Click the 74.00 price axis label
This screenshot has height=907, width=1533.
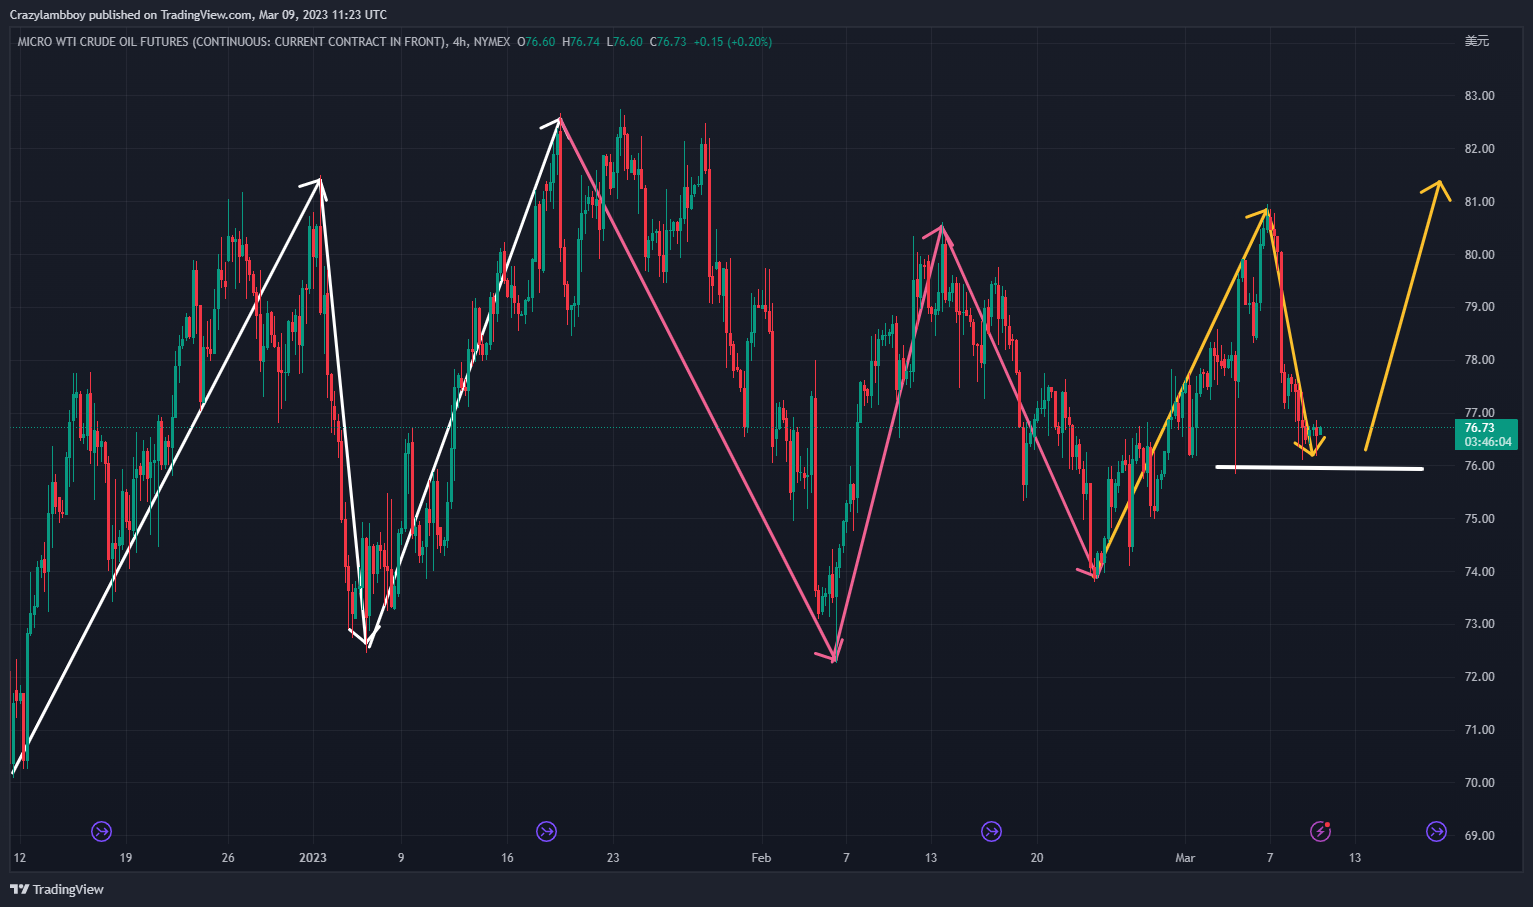(1479, 572)
